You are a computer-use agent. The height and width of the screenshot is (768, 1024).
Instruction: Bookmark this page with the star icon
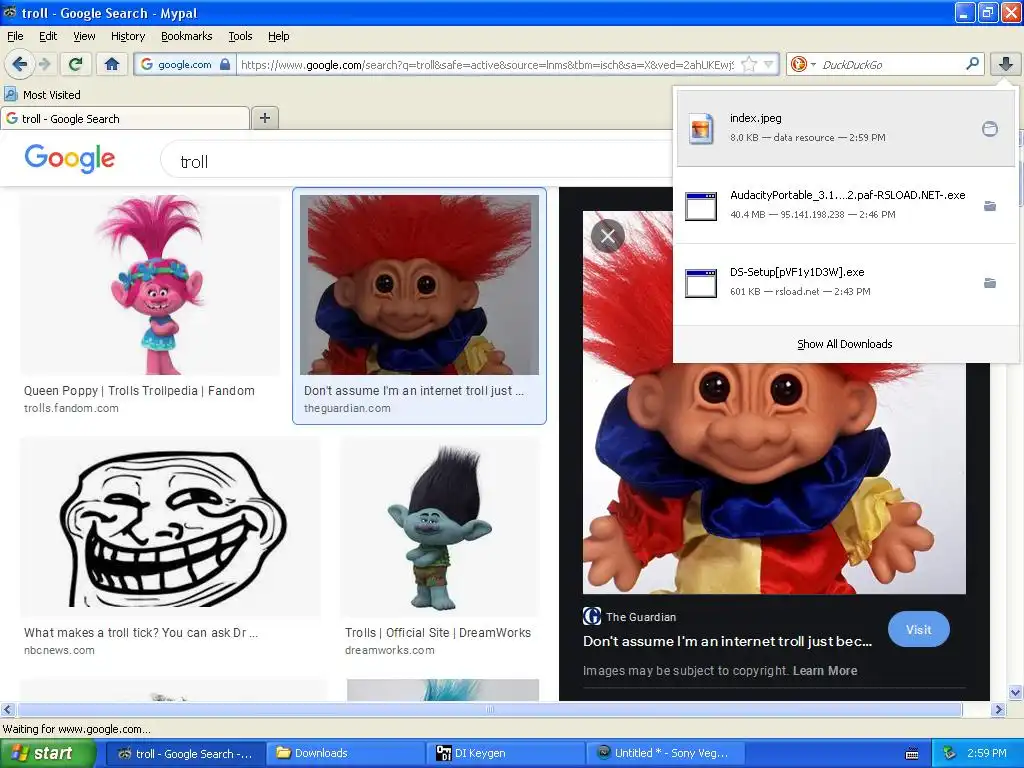coord(748,64)
